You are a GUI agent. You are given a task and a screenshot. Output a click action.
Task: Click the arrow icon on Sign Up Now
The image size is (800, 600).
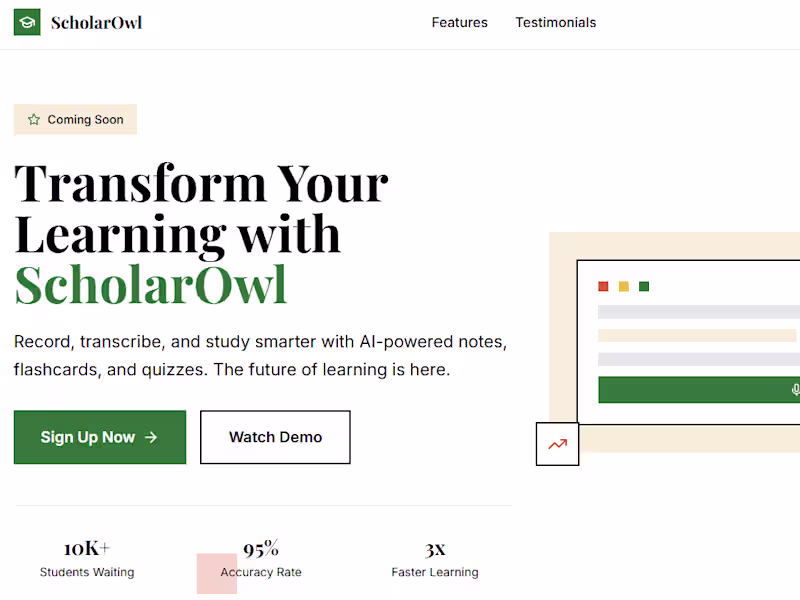pos(151,437)
